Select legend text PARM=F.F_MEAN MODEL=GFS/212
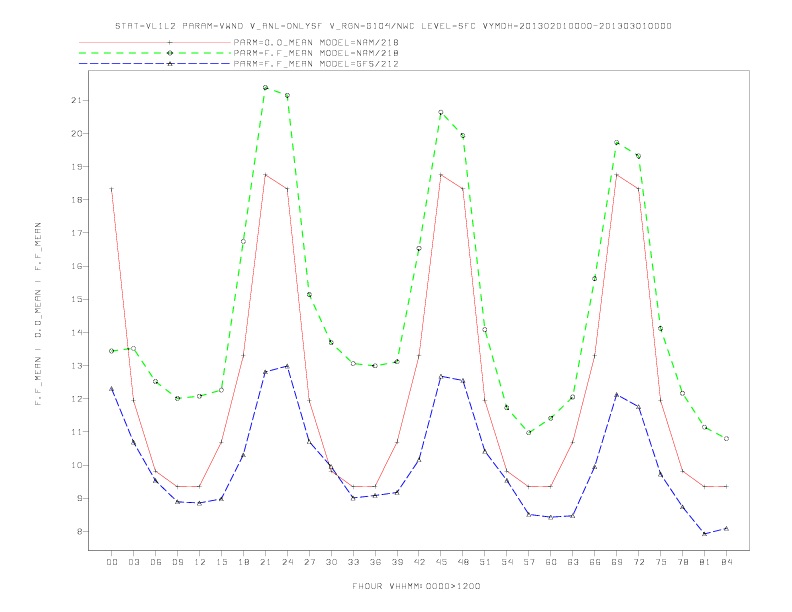This screenshot has width=792, height=612. (x=316, y=64)
